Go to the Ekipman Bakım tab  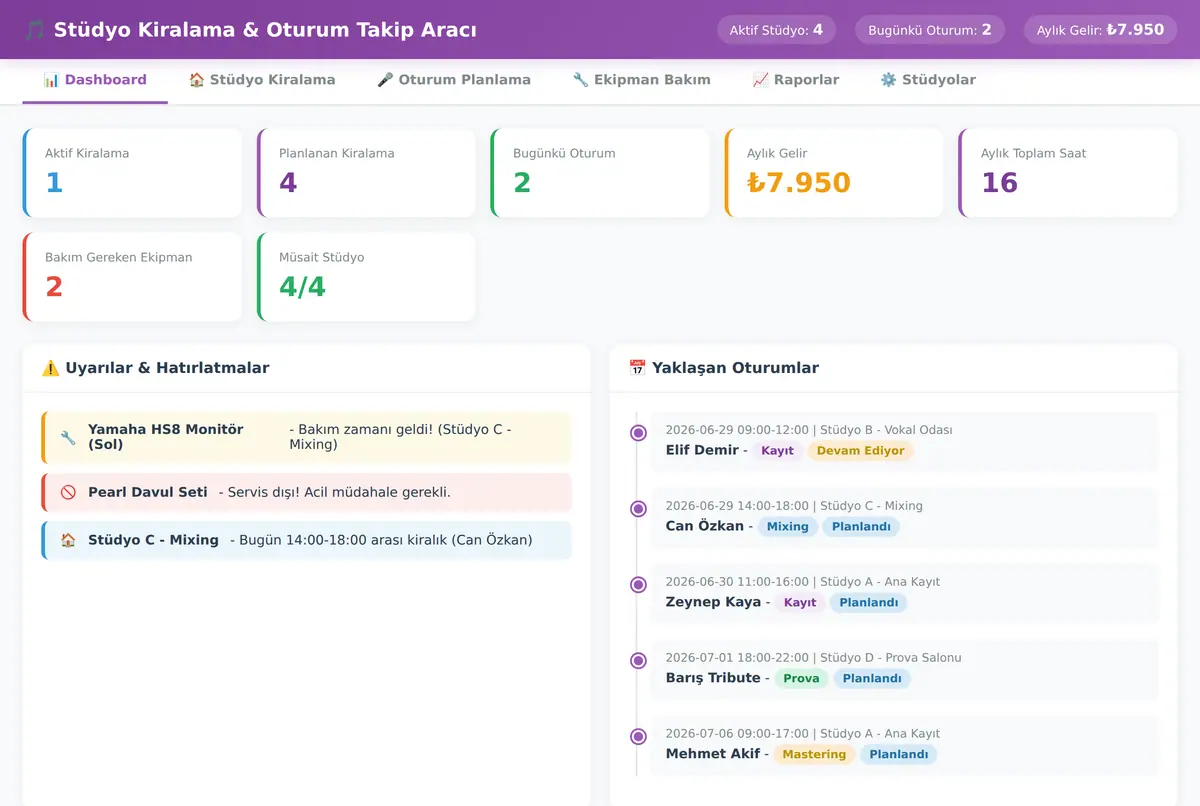pos(641,80)
